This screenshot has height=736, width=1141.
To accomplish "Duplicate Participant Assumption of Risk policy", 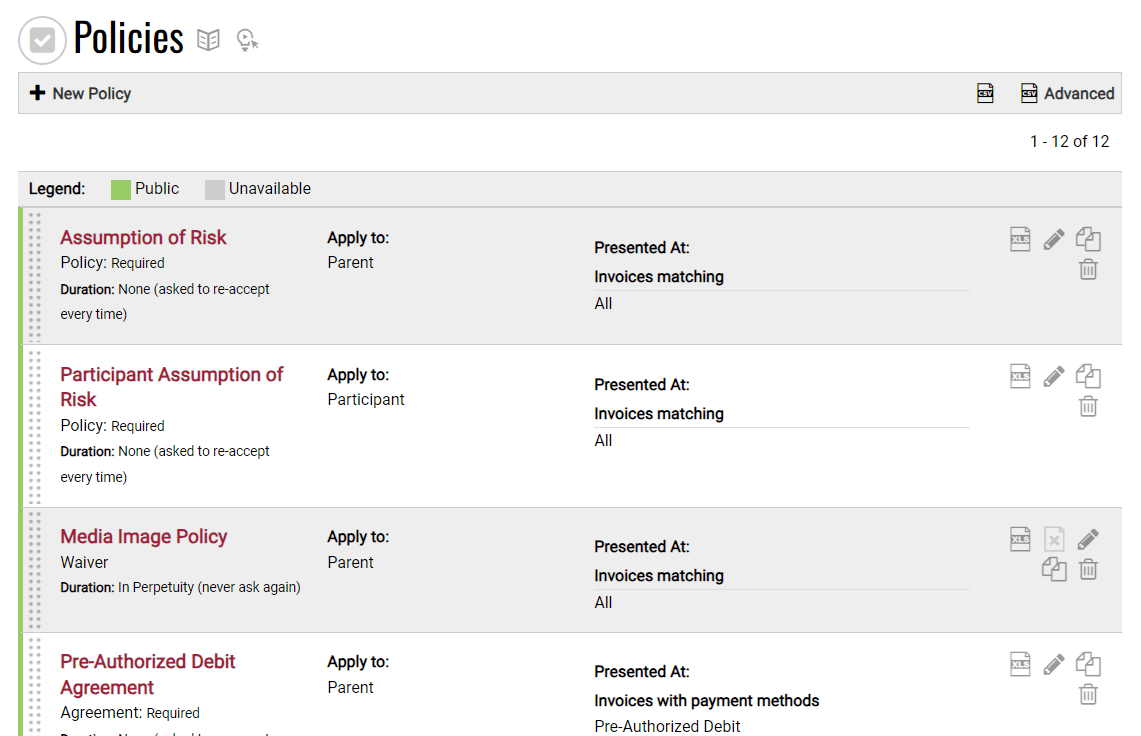I will 1089,376.
